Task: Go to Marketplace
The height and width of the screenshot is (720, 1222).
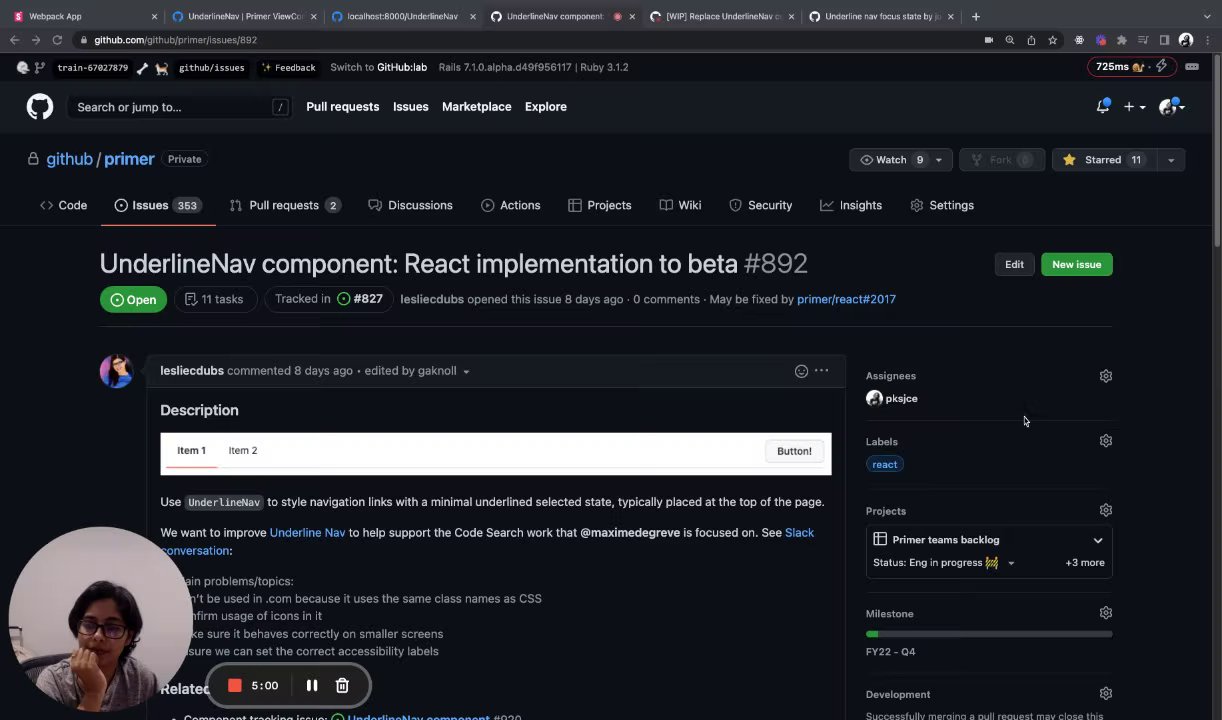Action: coord(476,106)
